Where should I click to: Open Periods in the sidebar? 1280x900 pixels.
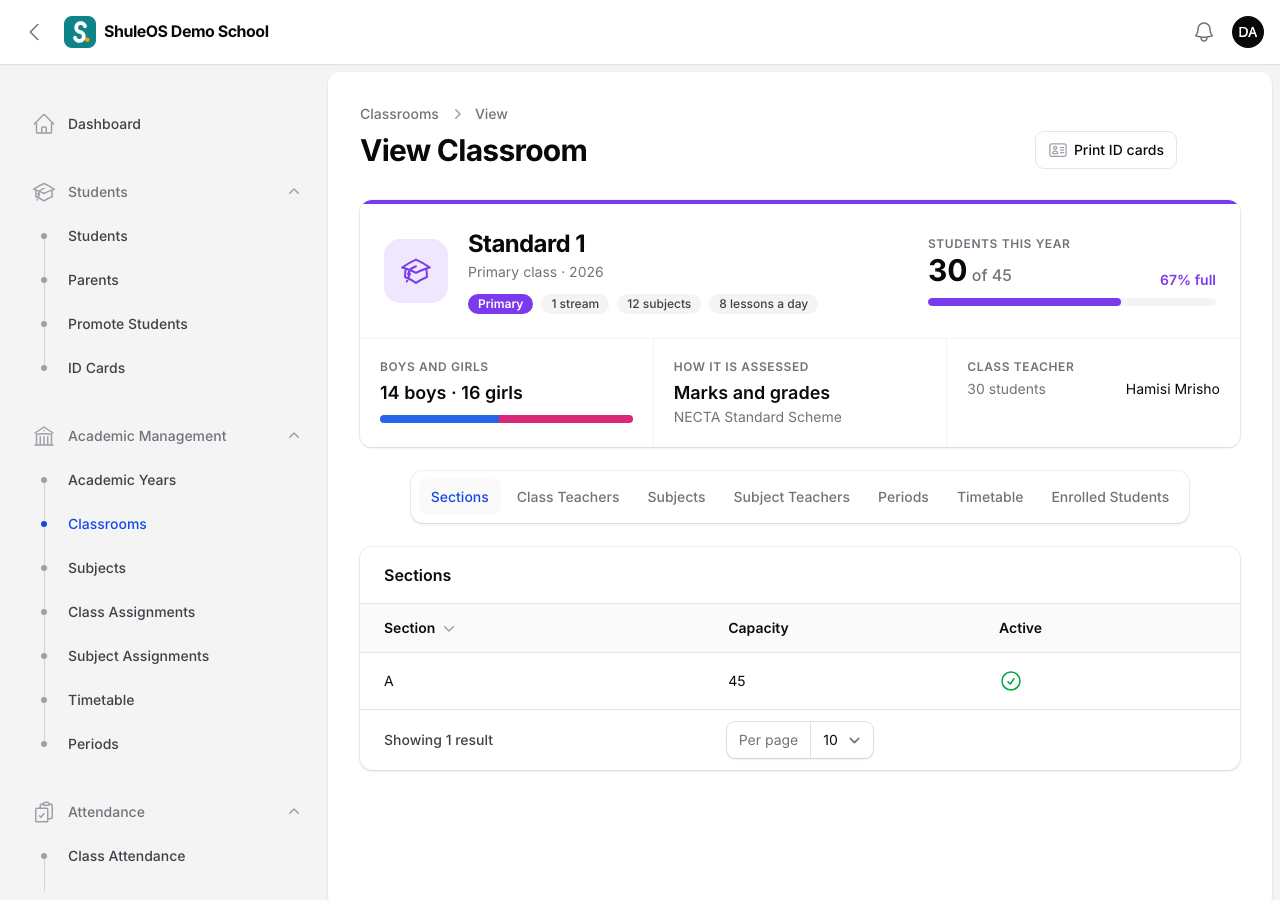93,744
